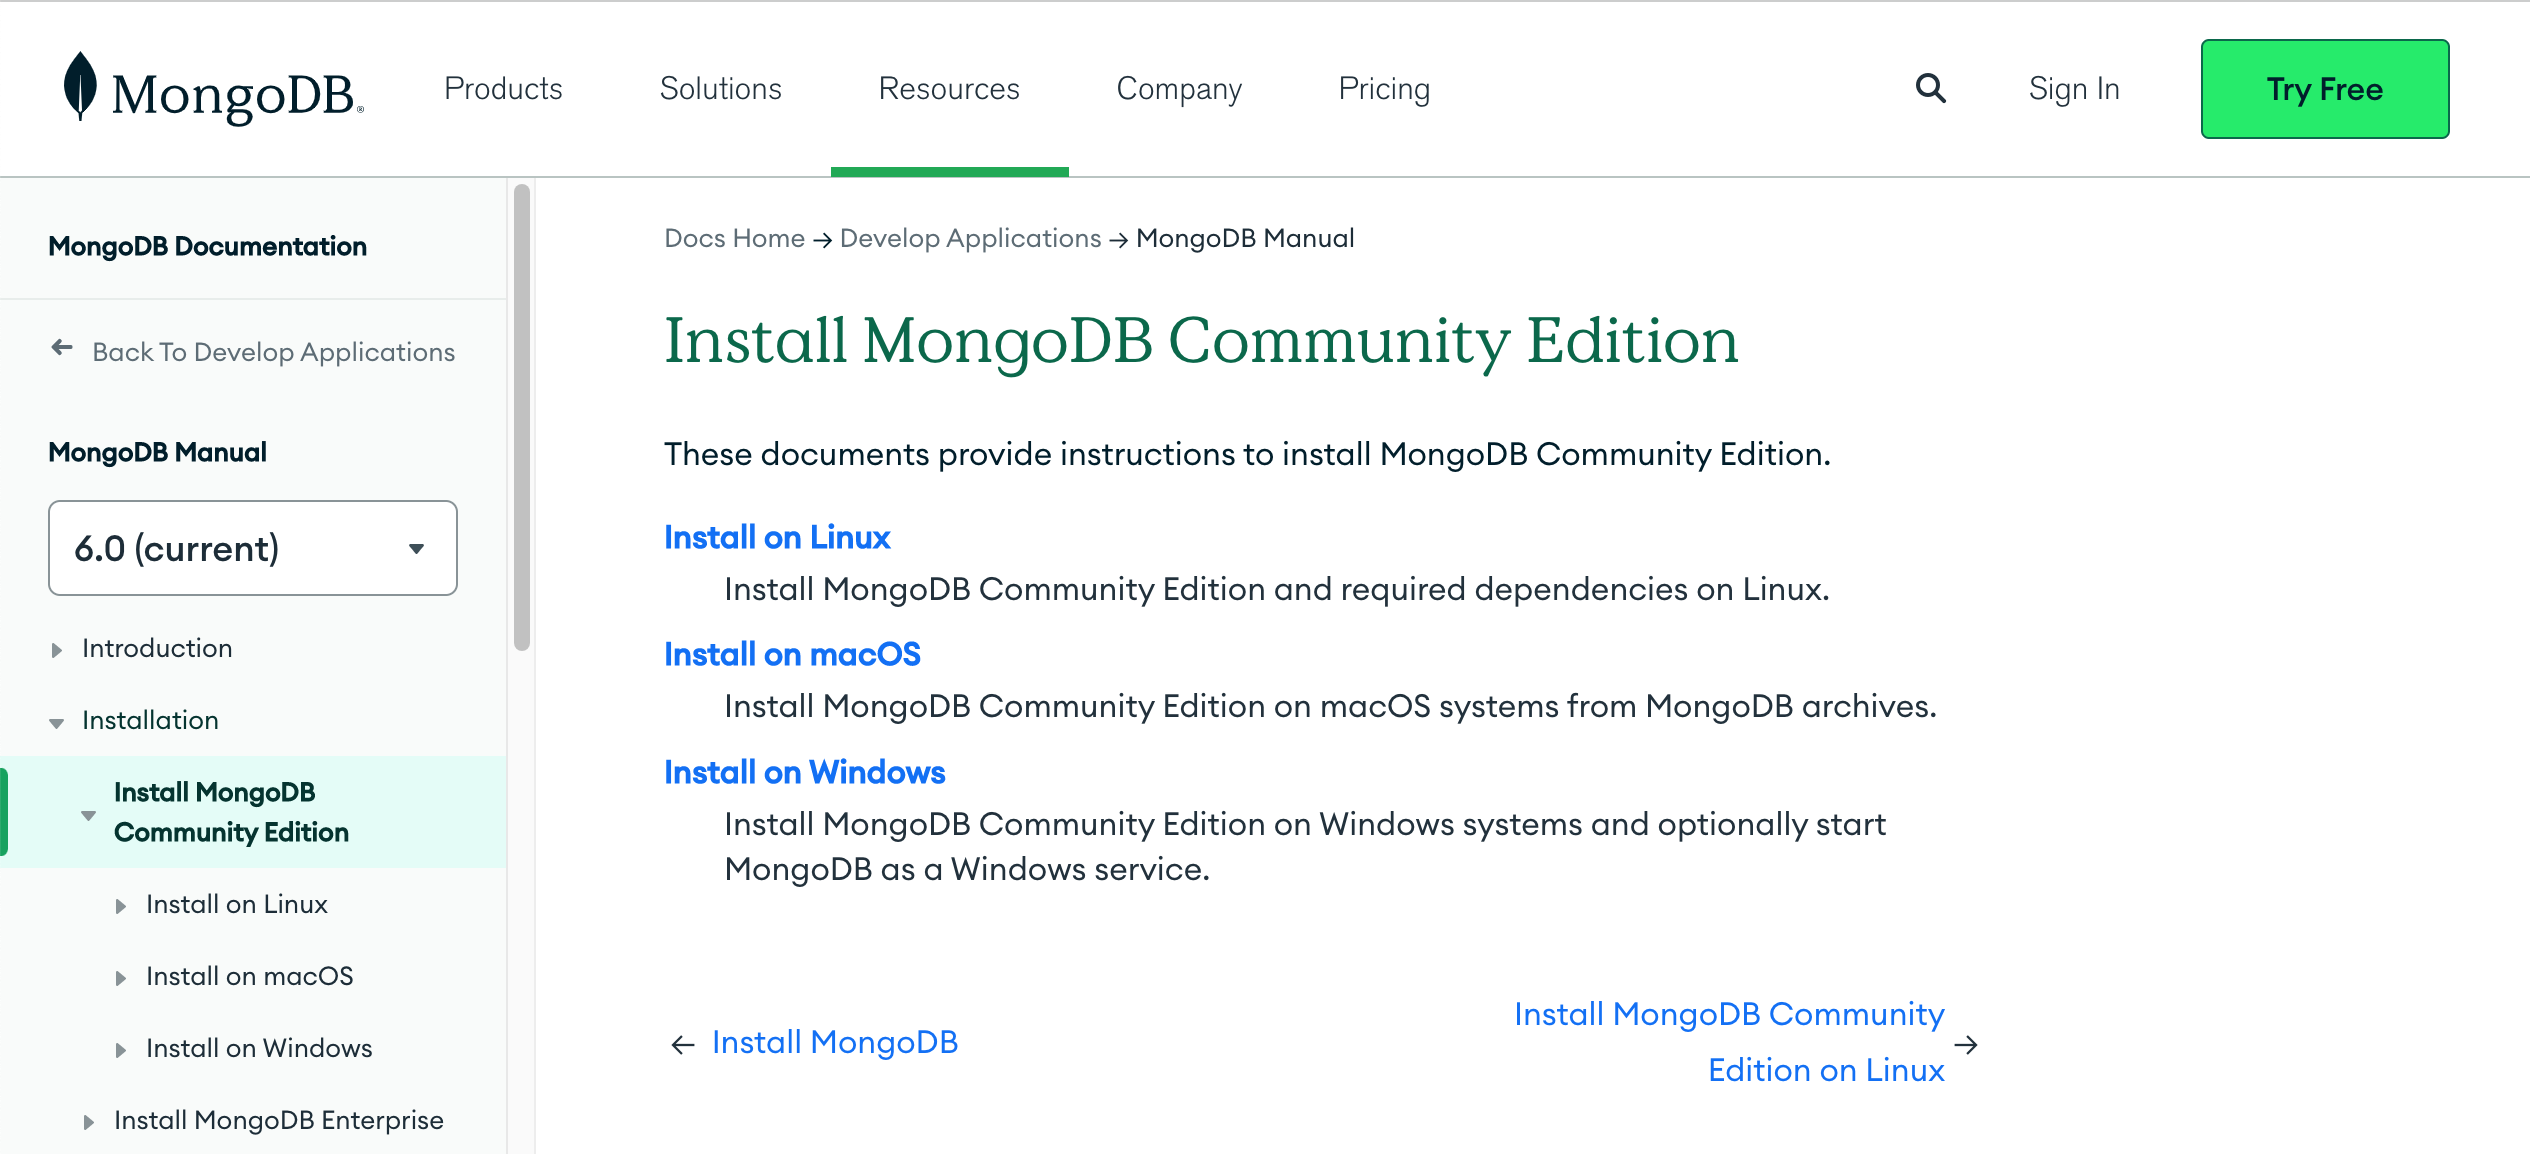This screenshot has height=1154, width=2530.
Task: Click the left arrow before Install MongoDB
Action: pyautogui.click(x=683, y=1045)
